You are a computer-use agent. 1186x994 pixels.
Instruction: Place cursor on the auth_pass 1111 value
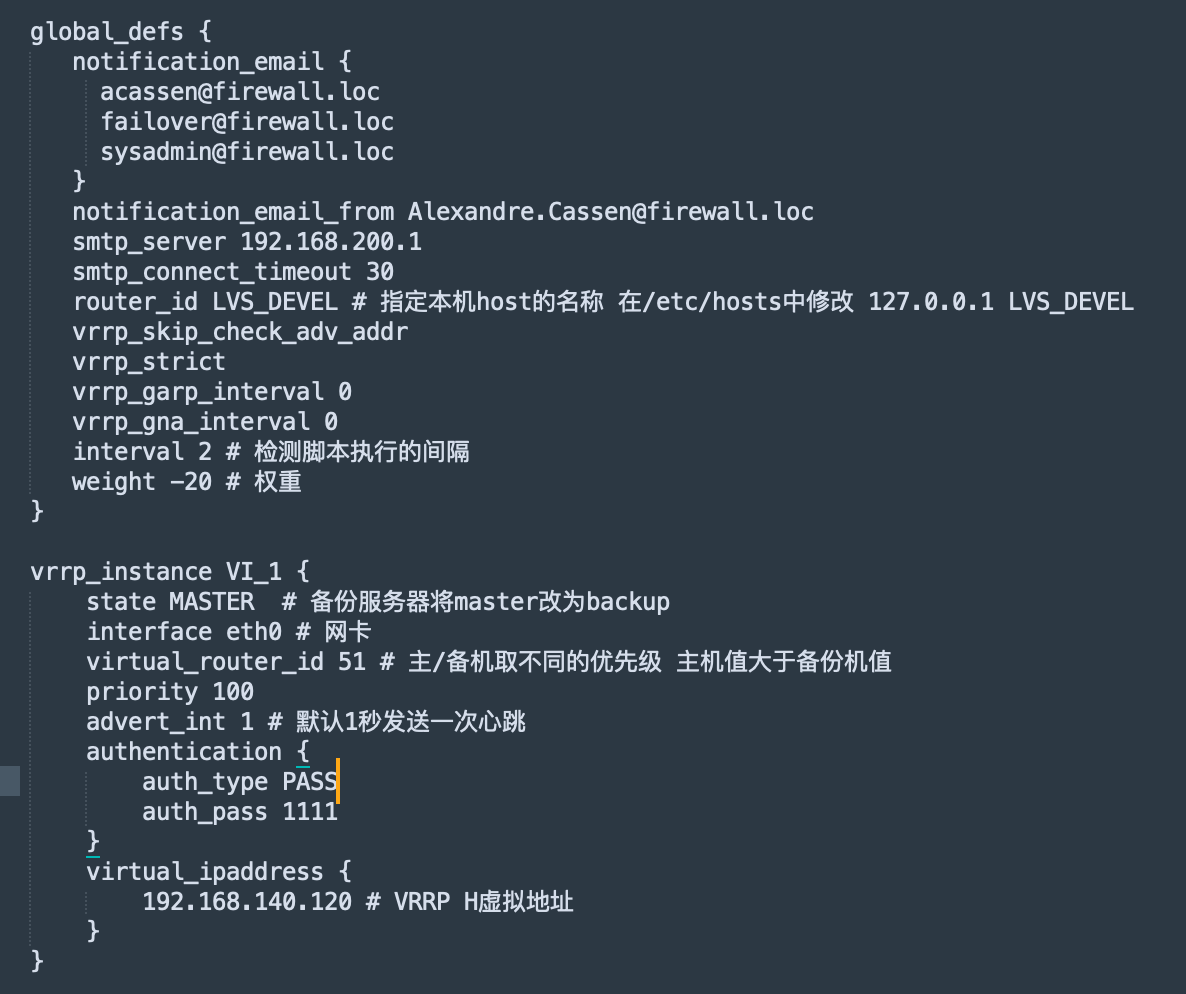point(310,811)
